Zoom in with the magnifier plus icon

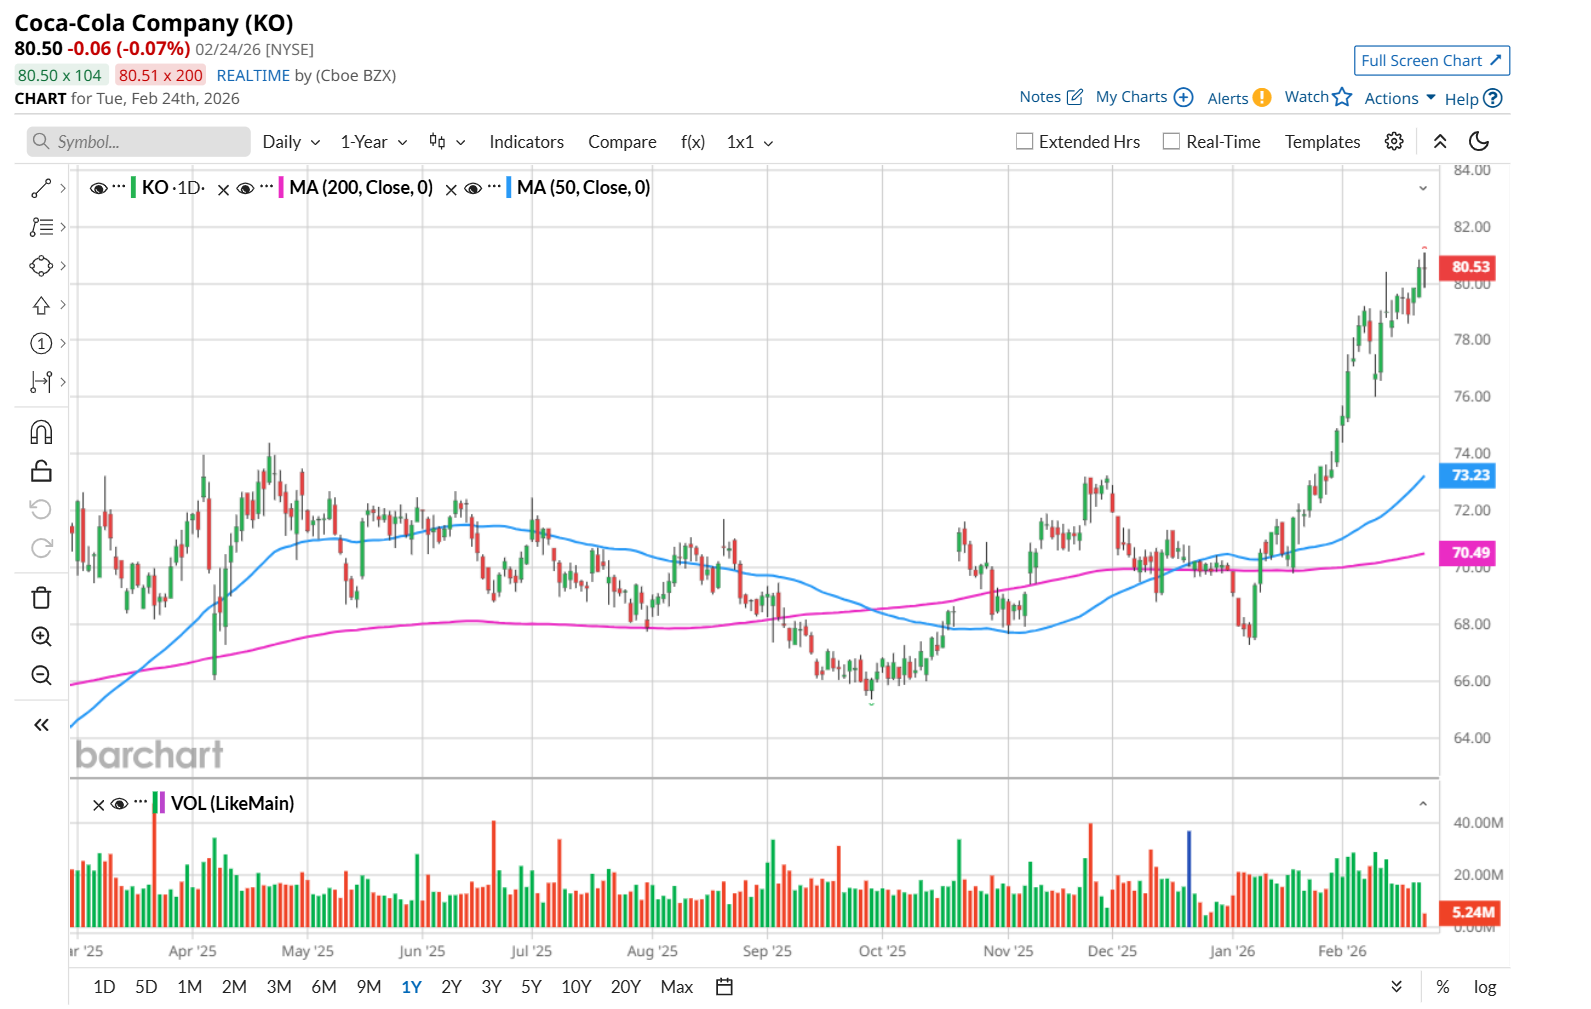point(41,637)
